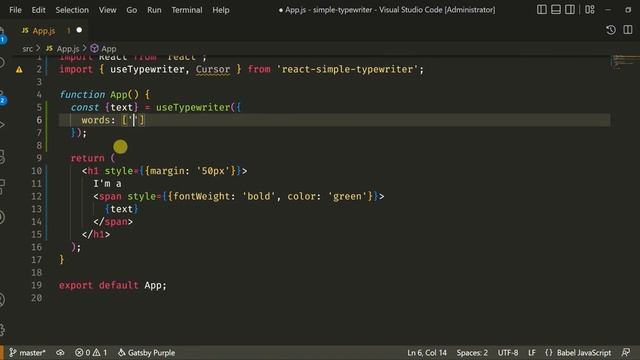Screen dimensions: 640x360
Task: Restore down the VS Code window
Action: [628, 9]
